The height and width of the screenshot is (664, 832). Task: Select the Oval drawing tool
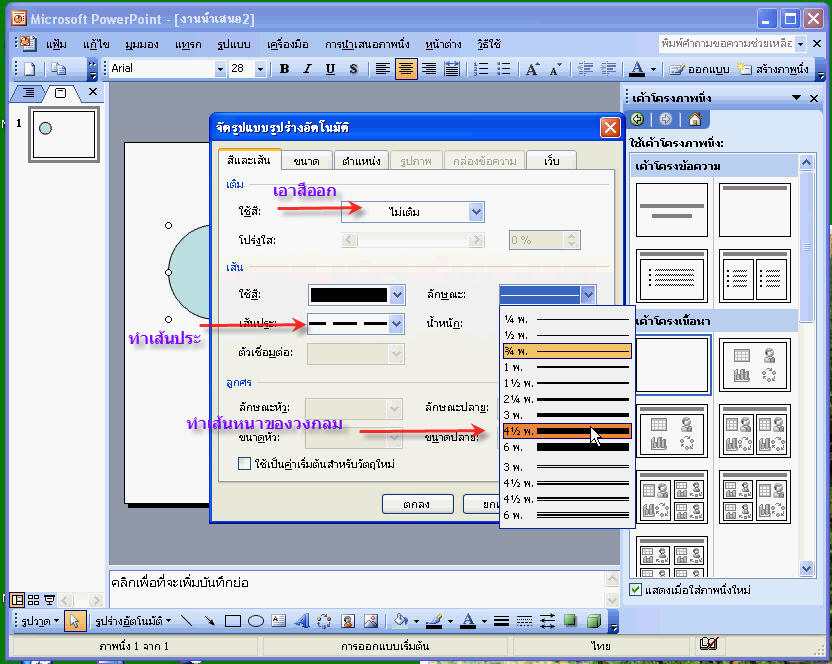256,620
